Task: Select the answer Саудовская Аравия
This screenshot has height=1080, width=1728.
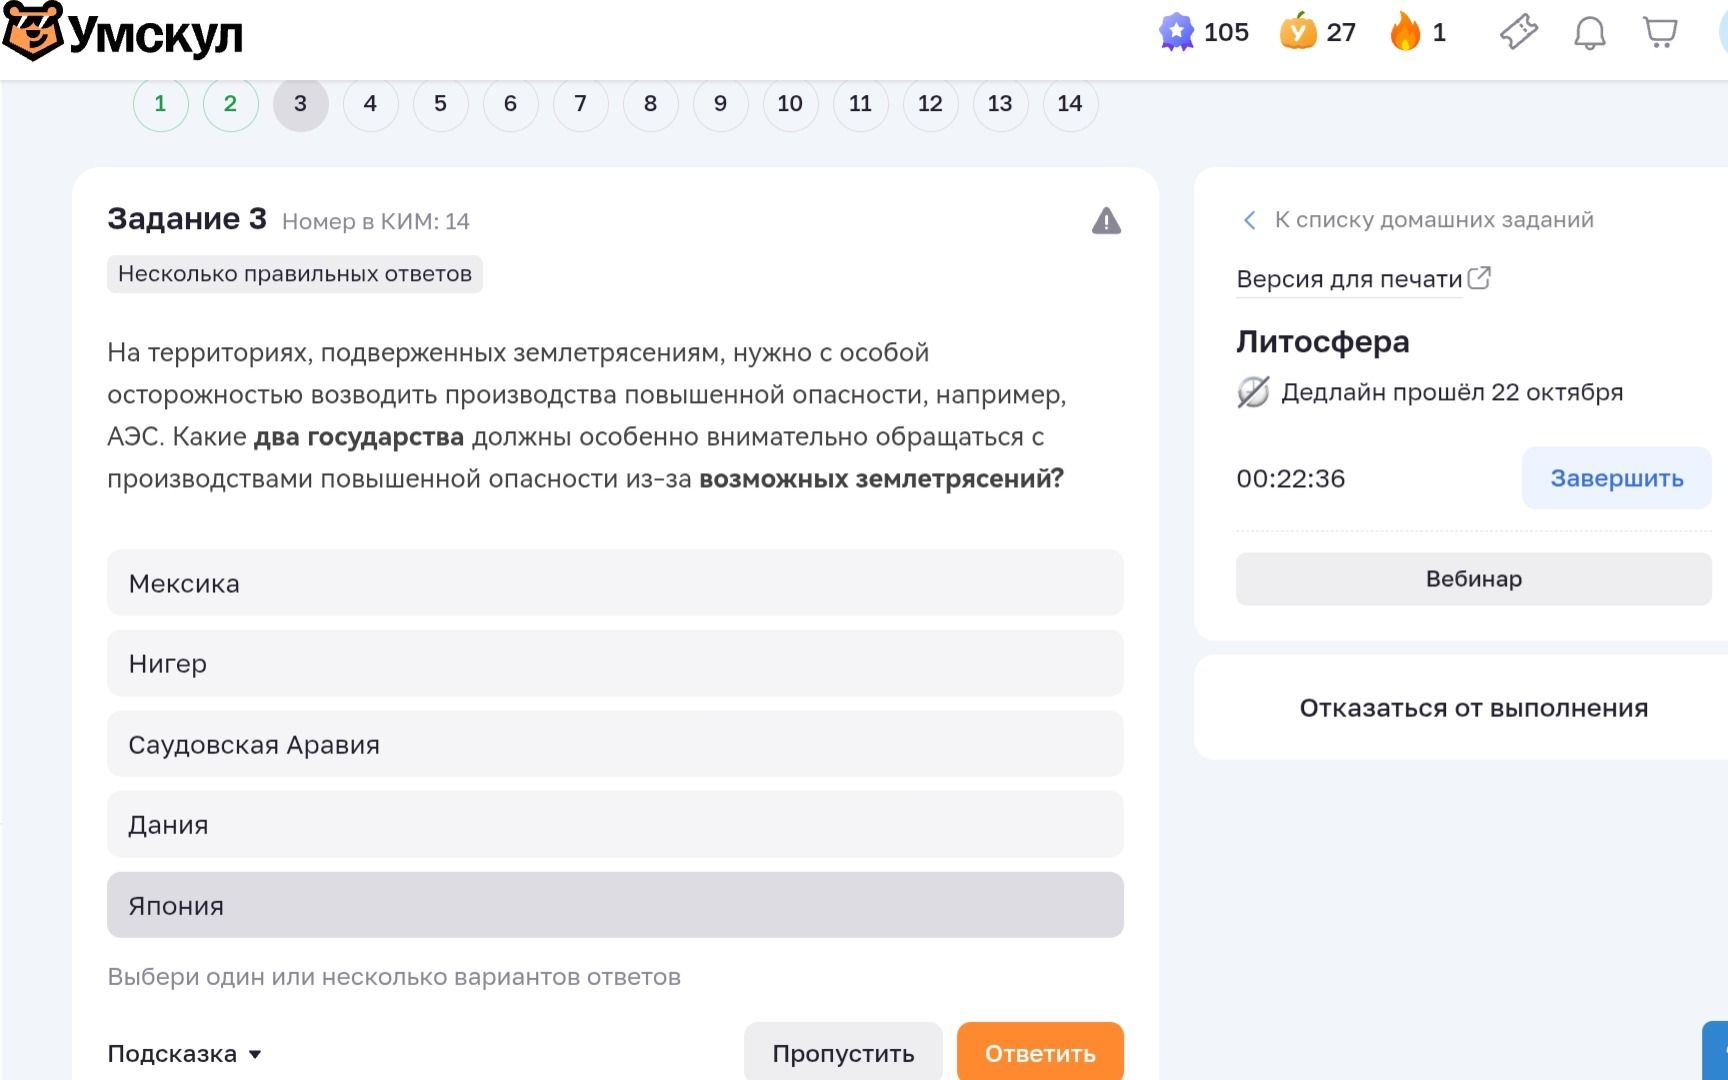Action: tap(615, 744)
